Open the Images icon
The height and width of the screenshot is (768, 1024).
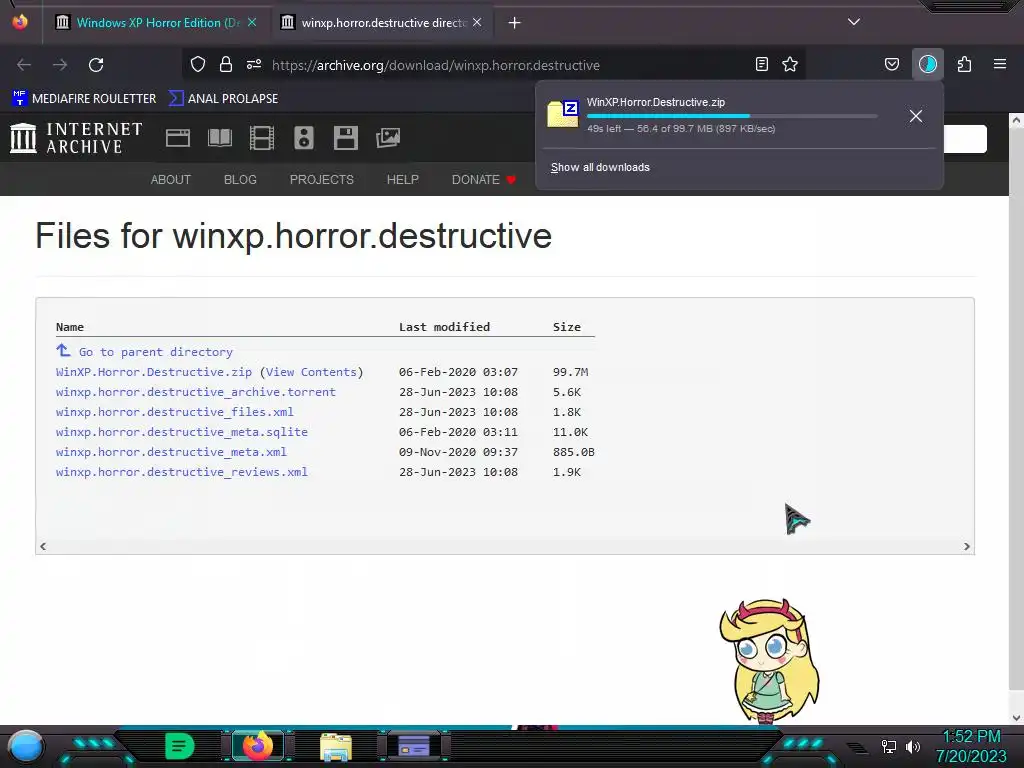pos(388,138)
